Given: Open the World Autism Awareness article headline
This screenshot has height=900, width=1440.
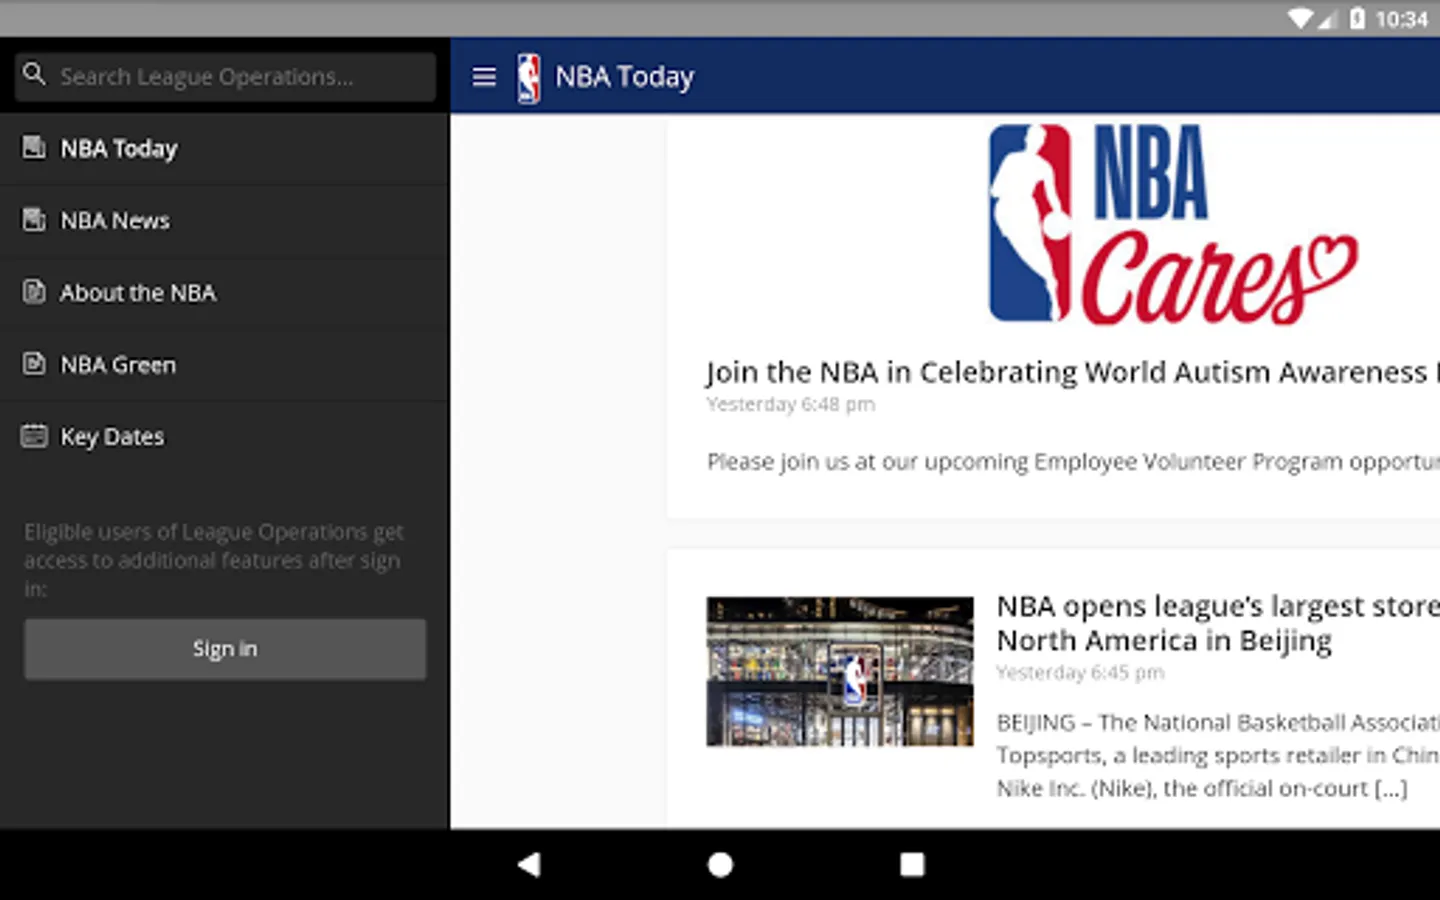Looking at the screenshot, I should pyautogui.click(x=1072, y=372).
